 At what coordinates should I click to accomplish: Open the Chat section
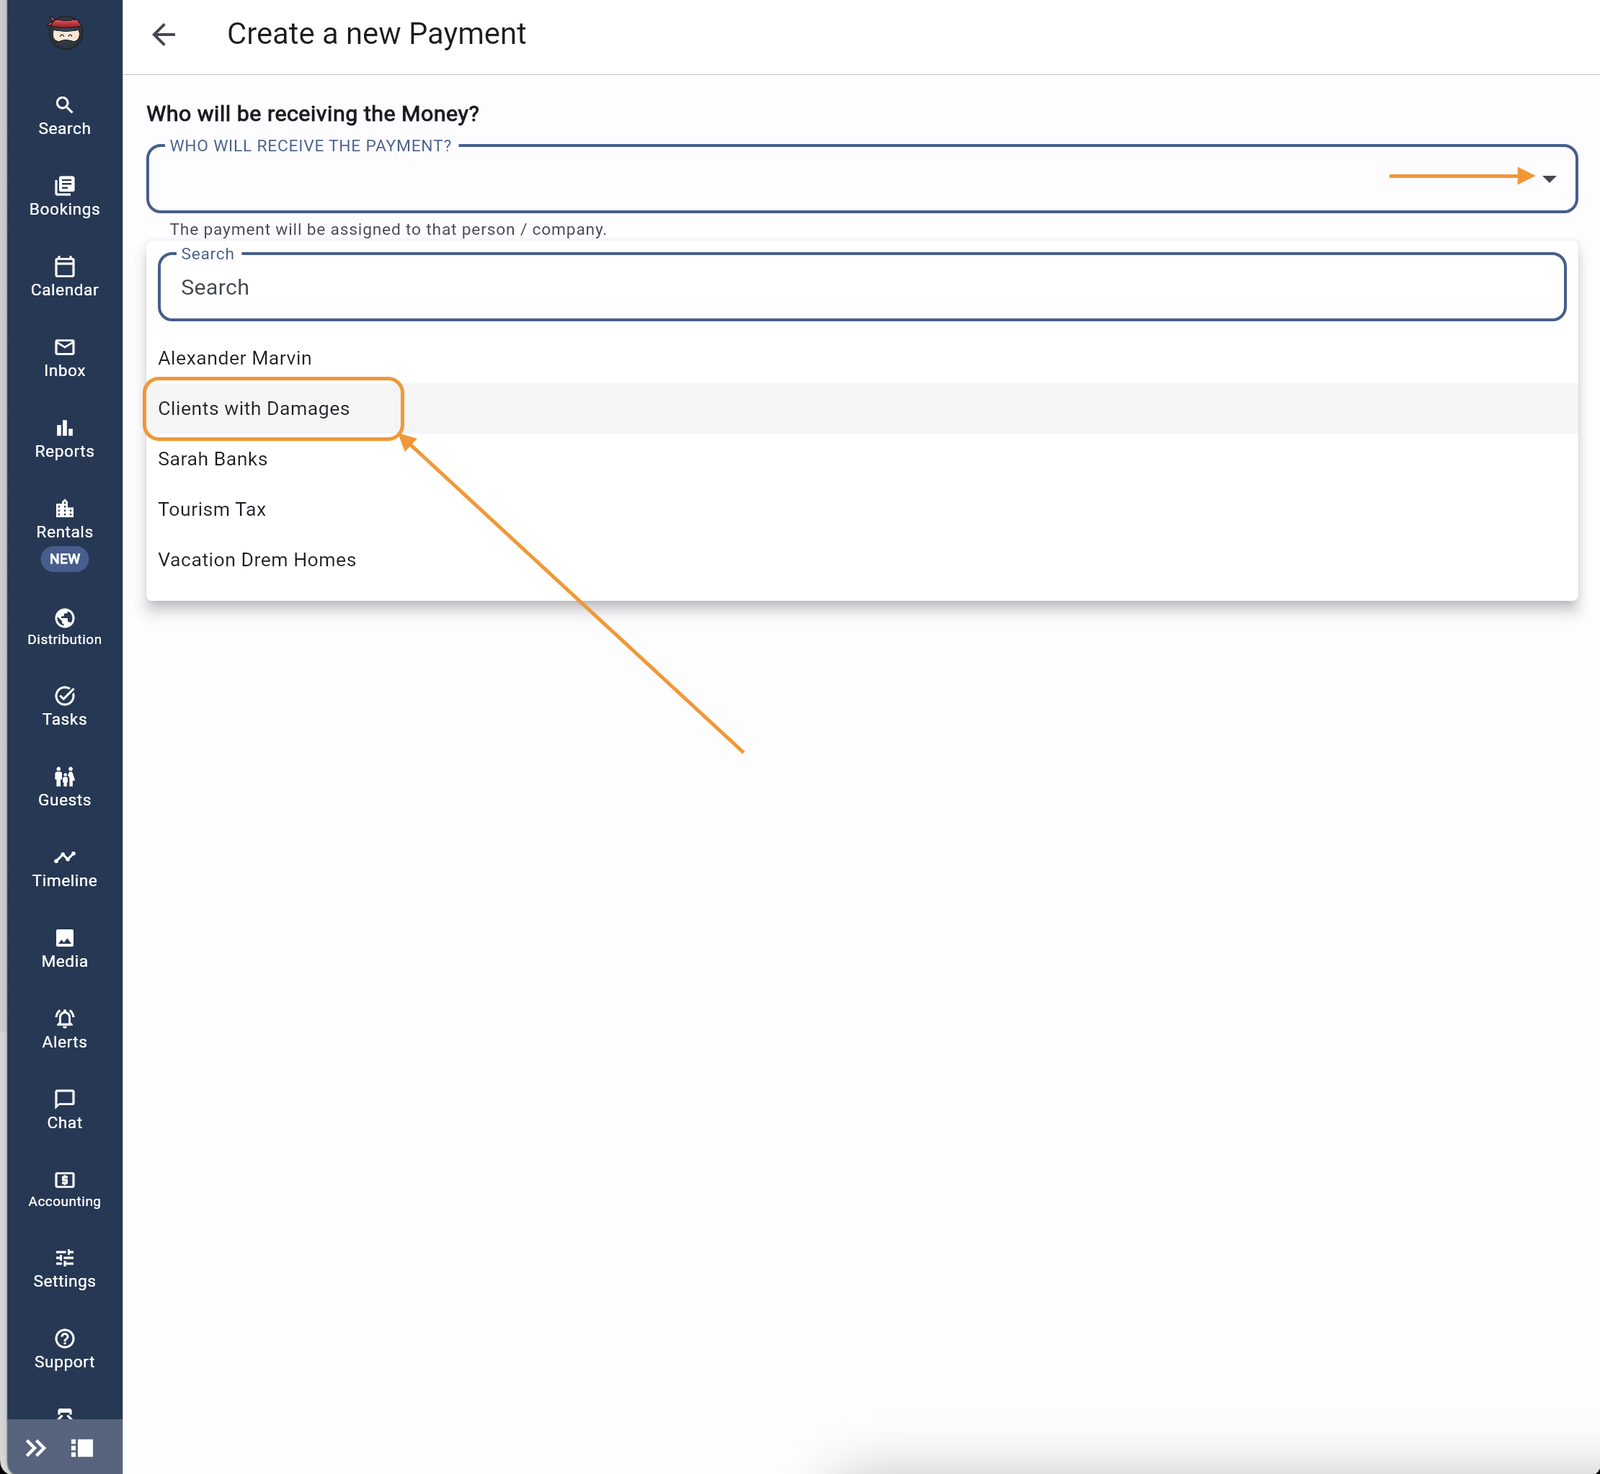click(64, 1109)
